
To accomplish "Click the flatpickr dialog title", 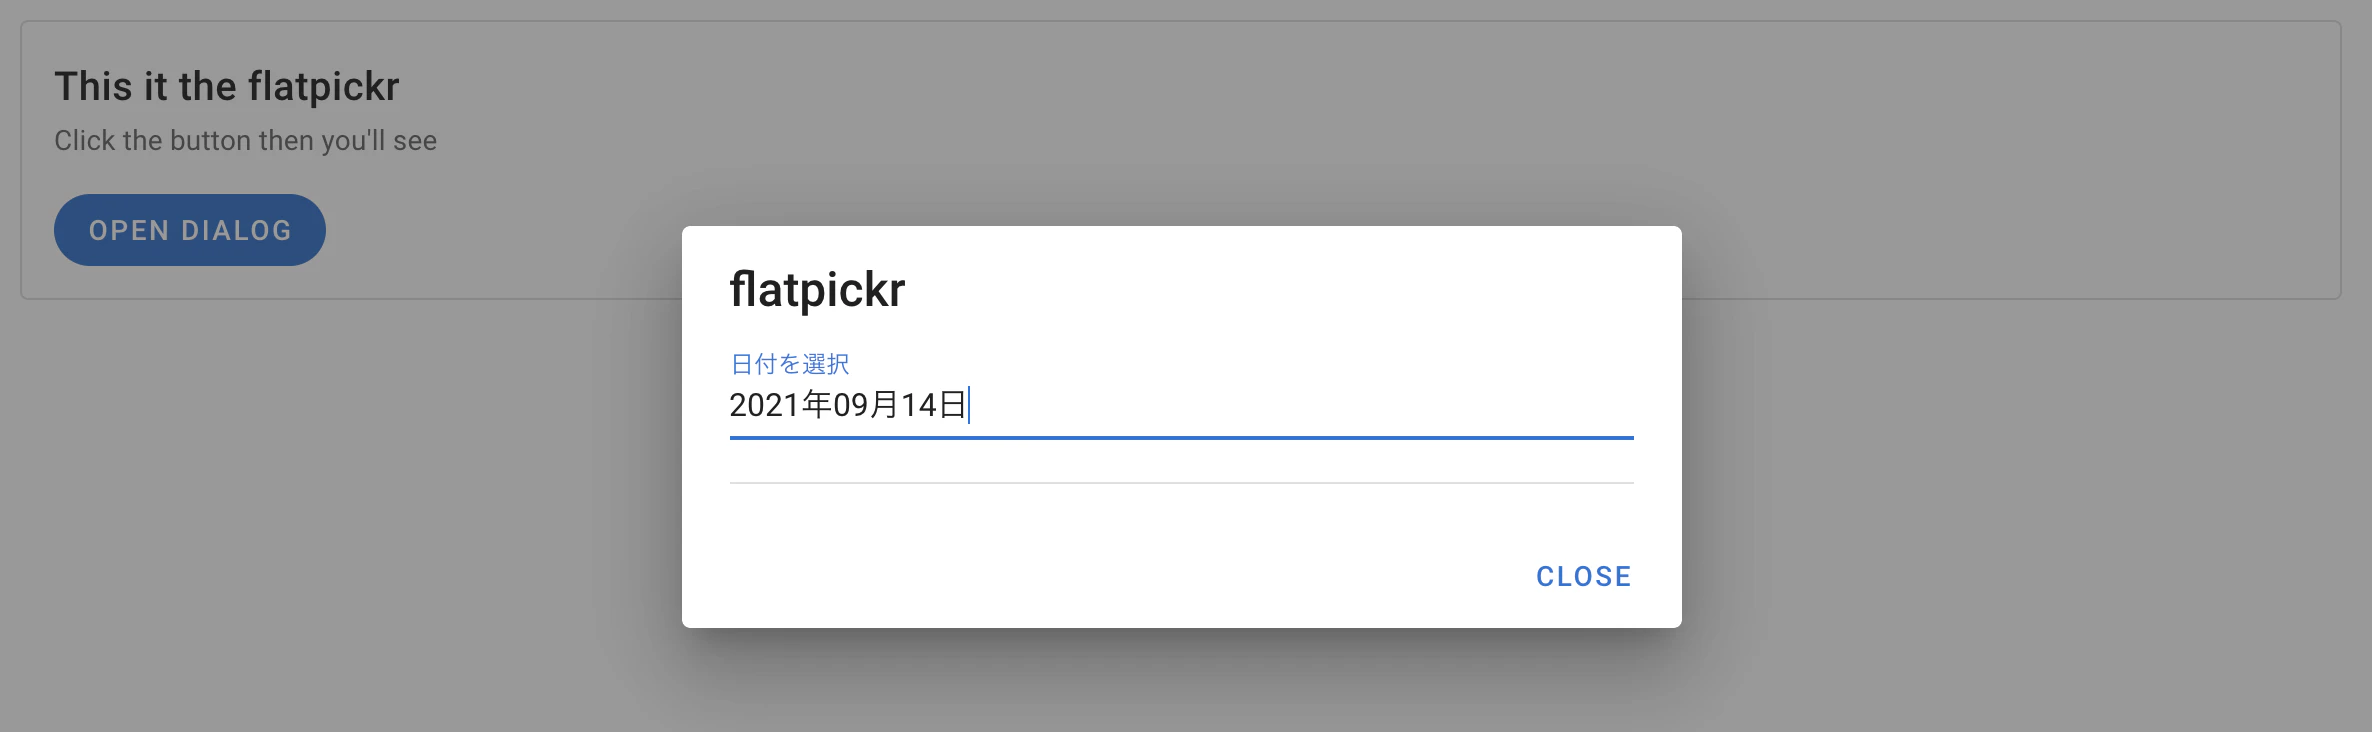I will pos(816,290).
